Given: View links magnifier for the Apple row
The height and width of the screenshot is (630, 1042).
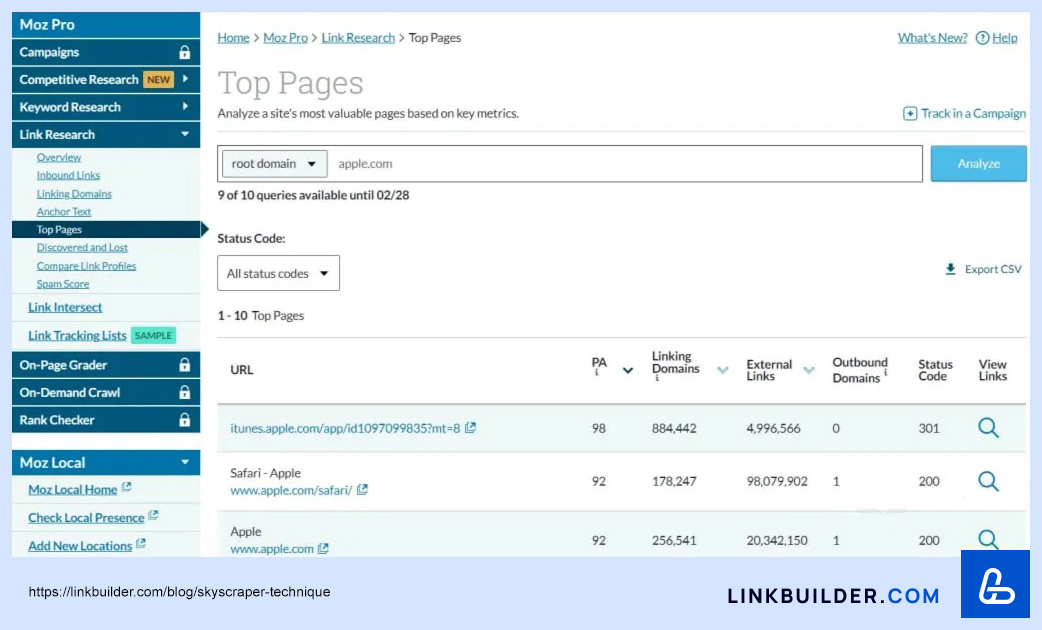Looking at the screenshot, I should [x=988, y=539].
